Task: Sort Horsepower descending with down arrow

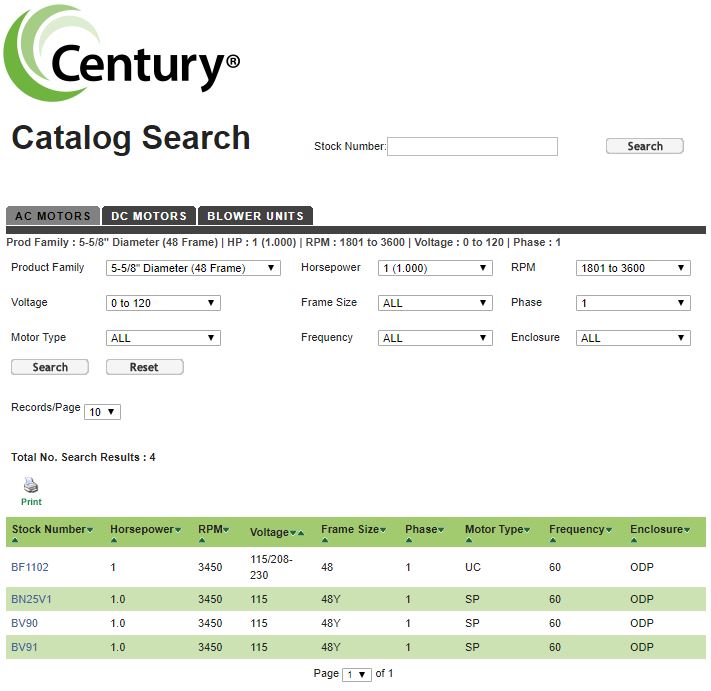Action: pos(178,530)
